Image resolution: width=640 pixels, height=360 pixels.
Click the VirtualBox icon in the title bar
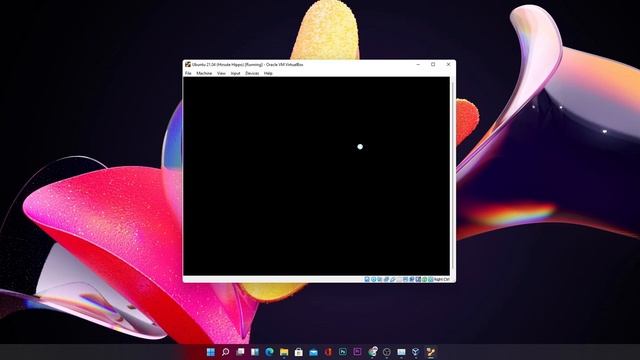[188, 64]
